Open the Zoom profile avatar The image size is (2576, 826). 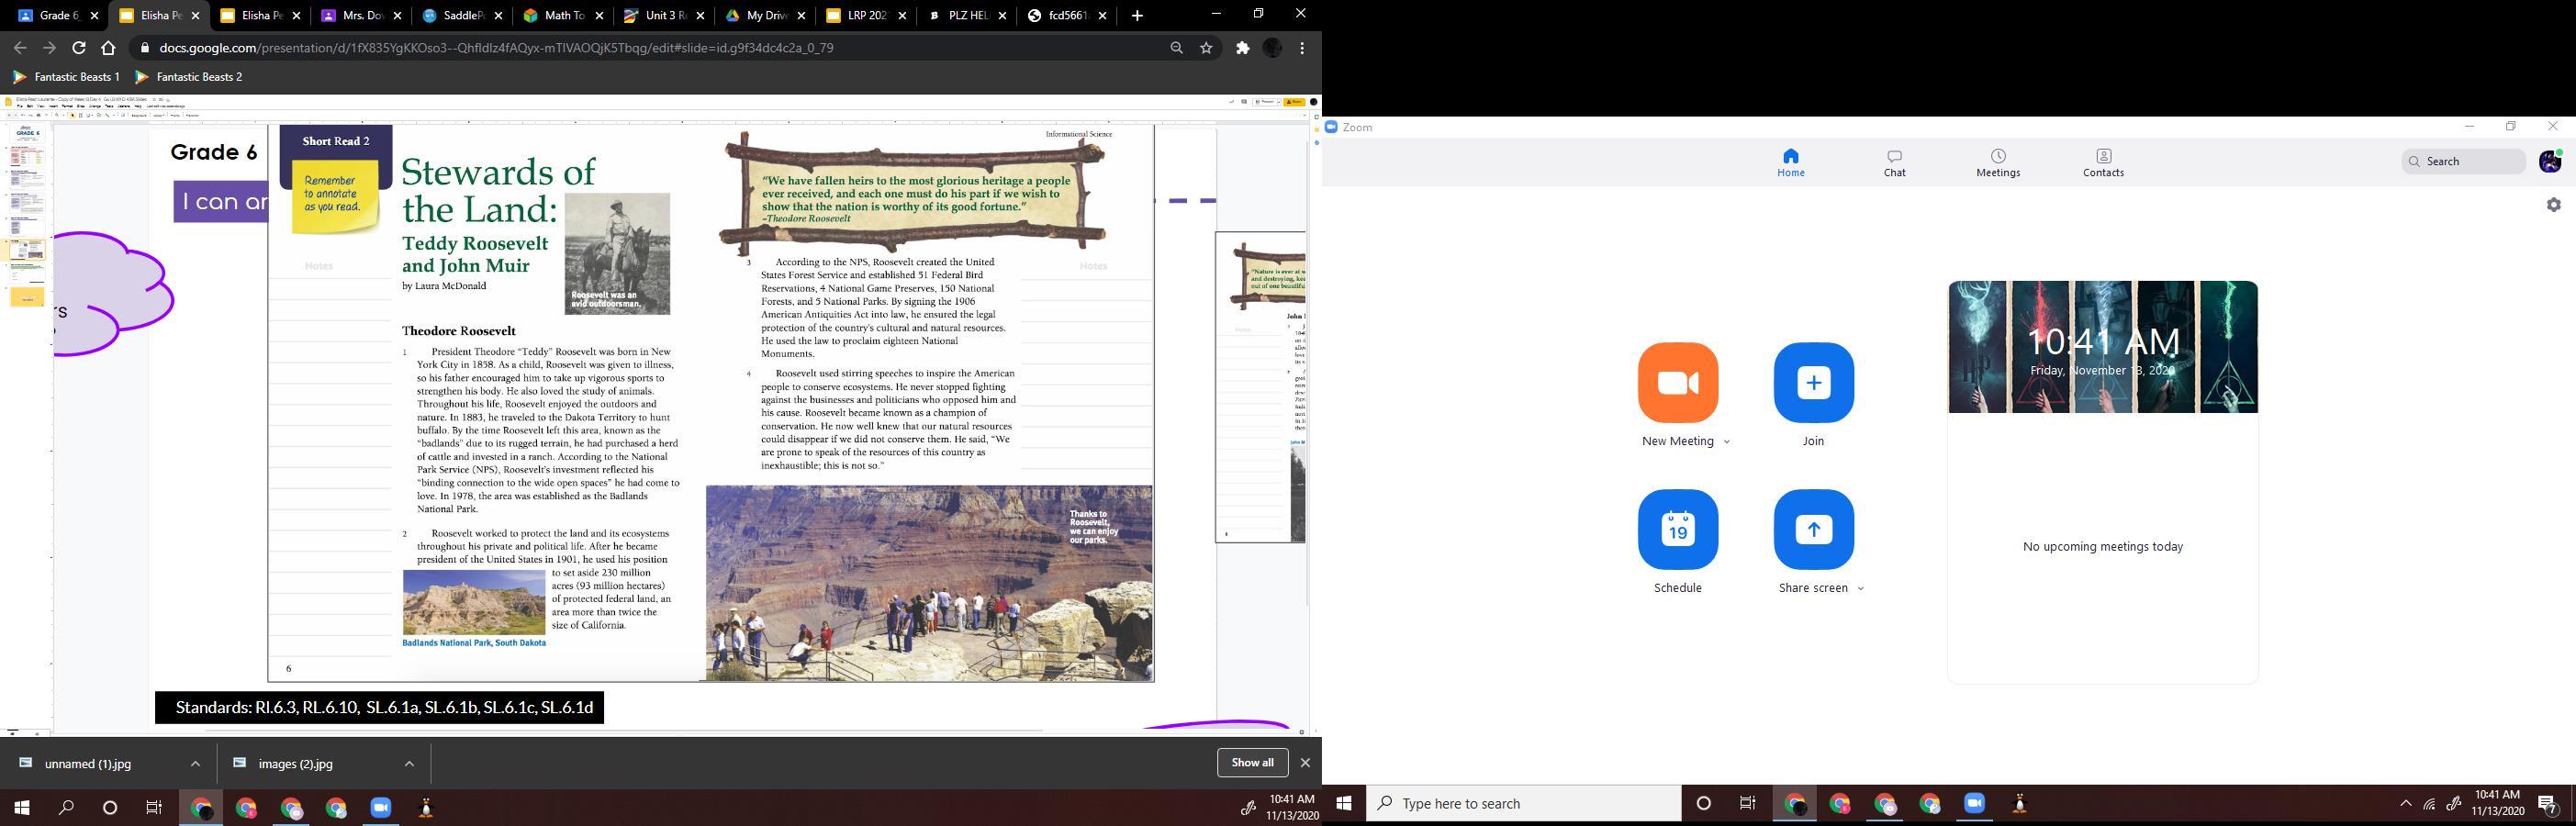(2549, 161)
